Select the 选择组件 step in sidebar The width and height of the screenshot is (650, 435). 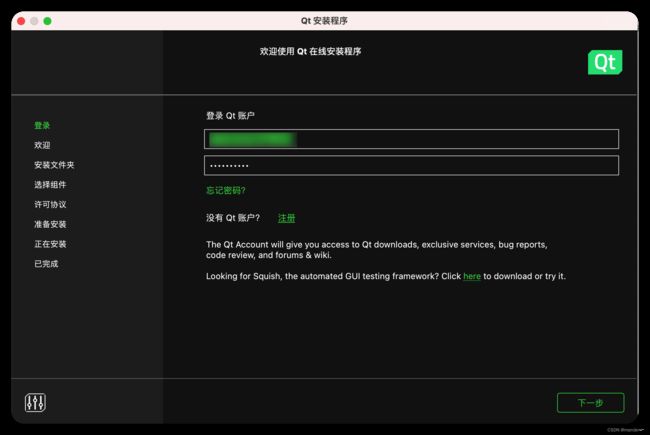coord(50,185)
